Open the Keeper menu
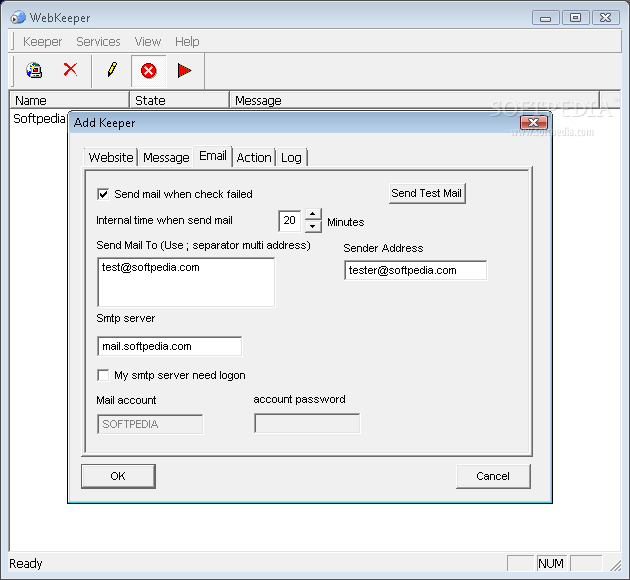 42,42
